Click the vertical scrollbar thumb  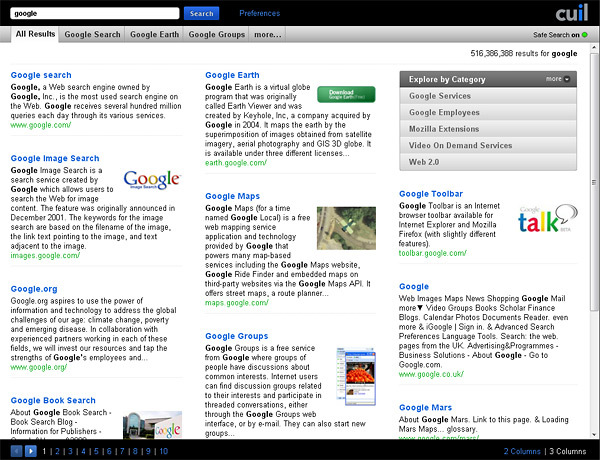pyautogui.click(x=594, y=182)
